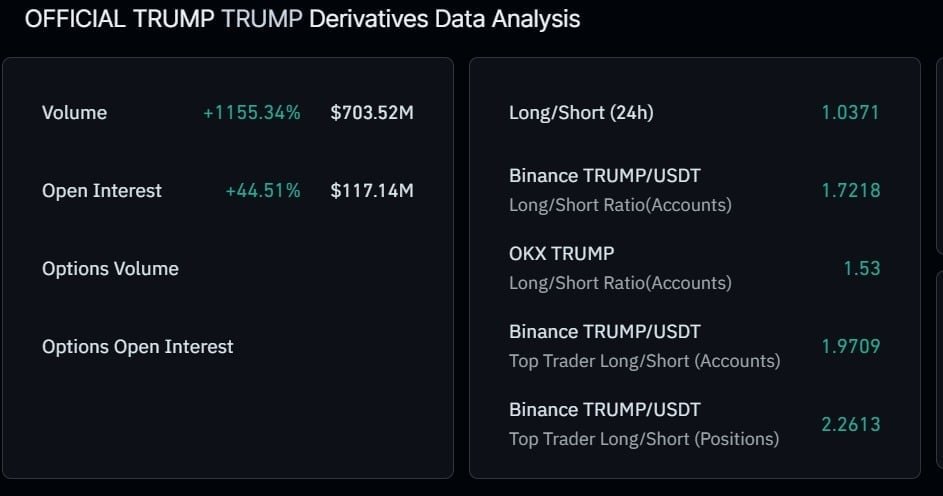Select the +1155.34% volume change value
The height and width of the screenshot is (496, 943).
[x=251, y=112]
